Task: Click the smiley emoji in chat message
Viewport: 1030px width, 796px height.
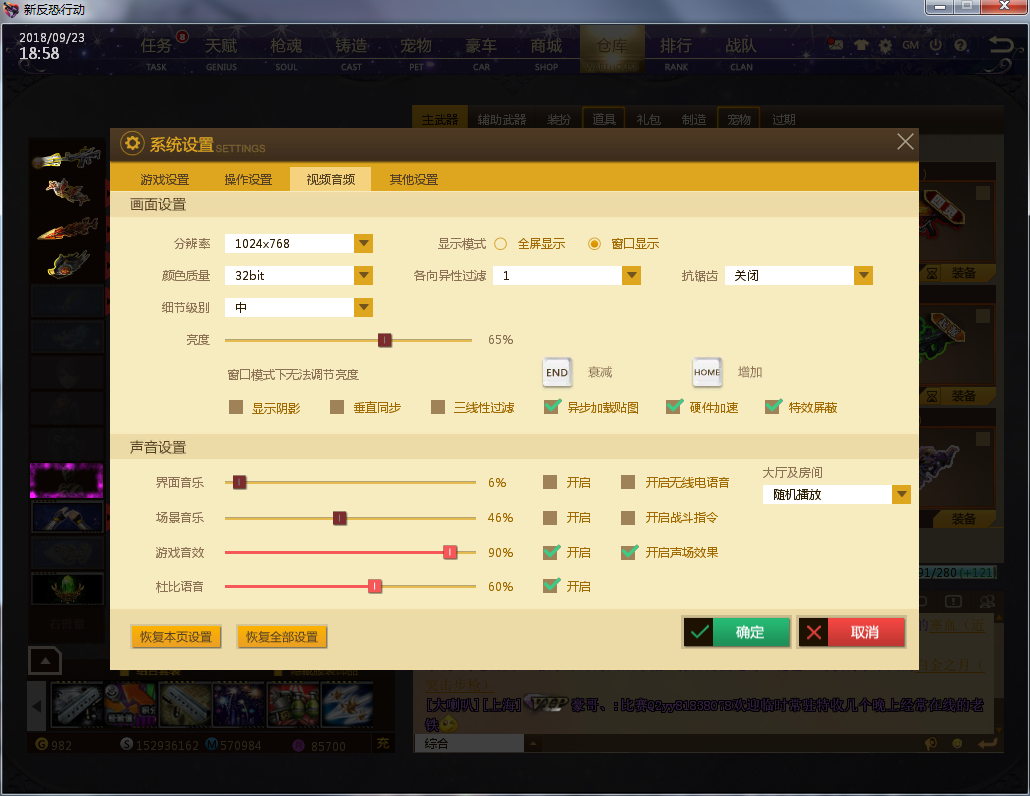Action: (449, 724)
